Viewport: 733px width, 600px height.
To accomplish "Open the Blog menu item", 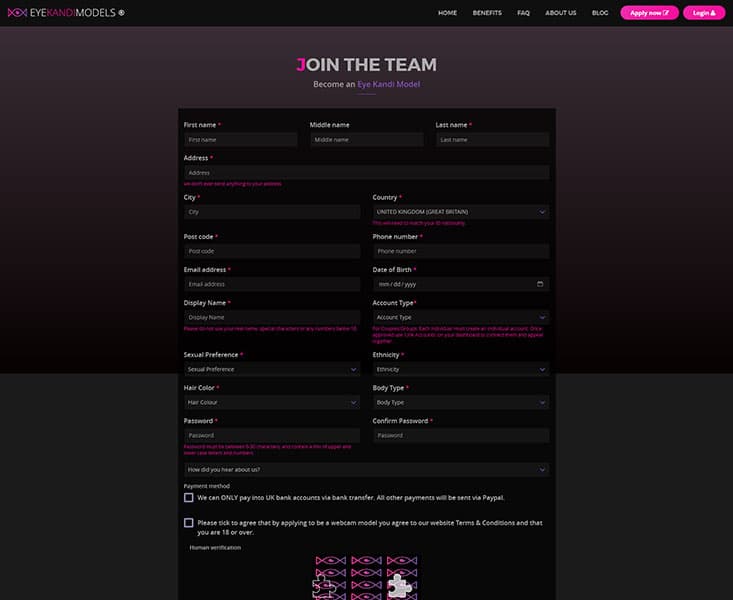I will tap(600, 13).
